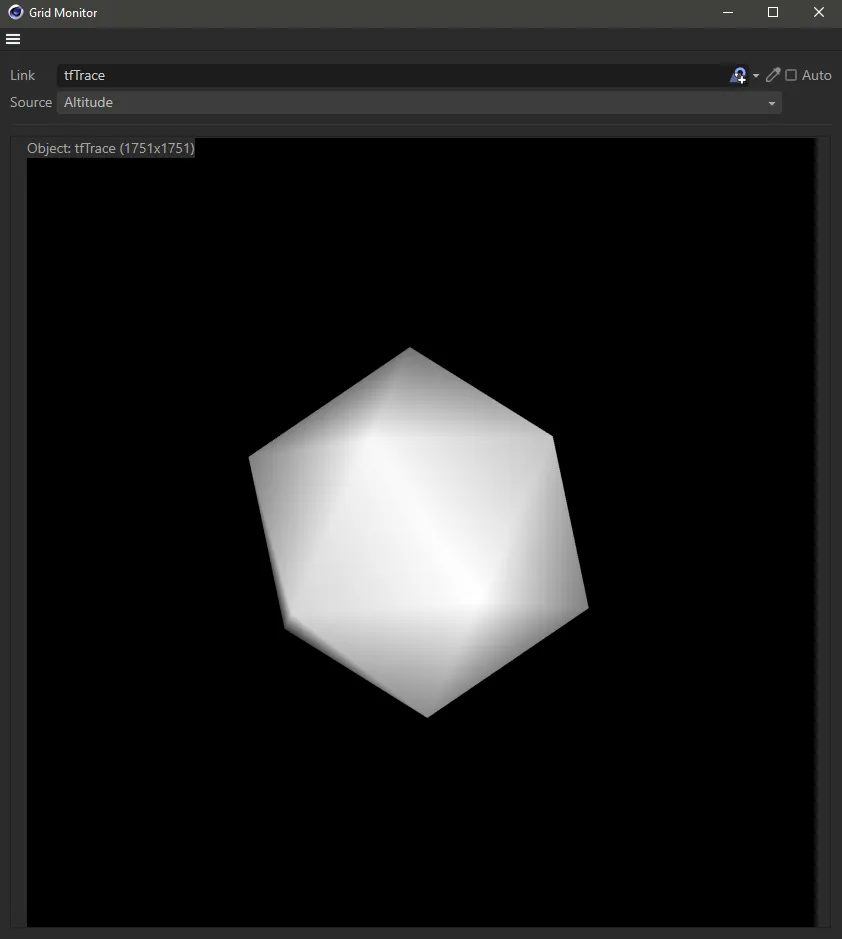This screenshot has height=939, width=842.
Task: Minimize the Grid Monitor window
Action: [727, 13]
